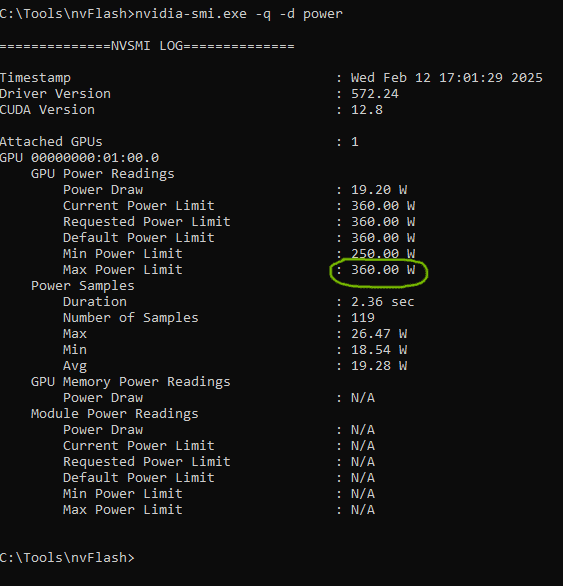563x586 pixels.
Task: Click 360.00 W value in GPU Current Power Limit row
Action: pyautogui.click(x=383, y=206)
